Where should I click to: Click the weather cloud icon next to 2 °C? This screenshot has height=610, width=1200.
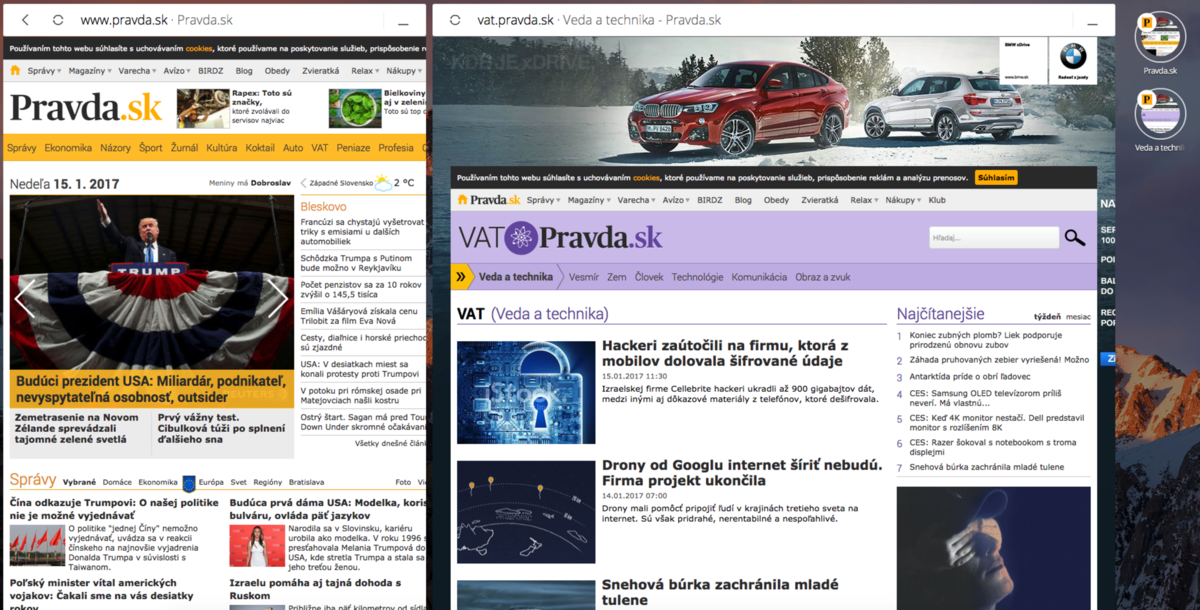(x=382, y=183)
